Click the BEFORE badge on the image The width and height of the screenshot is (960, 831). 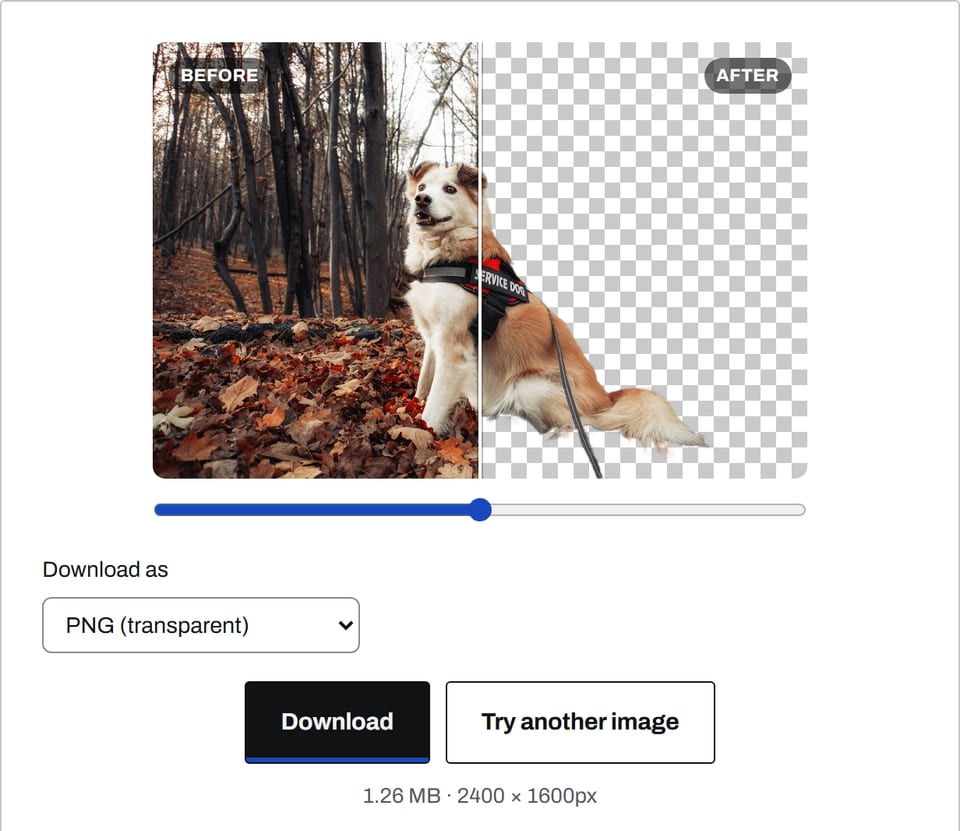219,75
